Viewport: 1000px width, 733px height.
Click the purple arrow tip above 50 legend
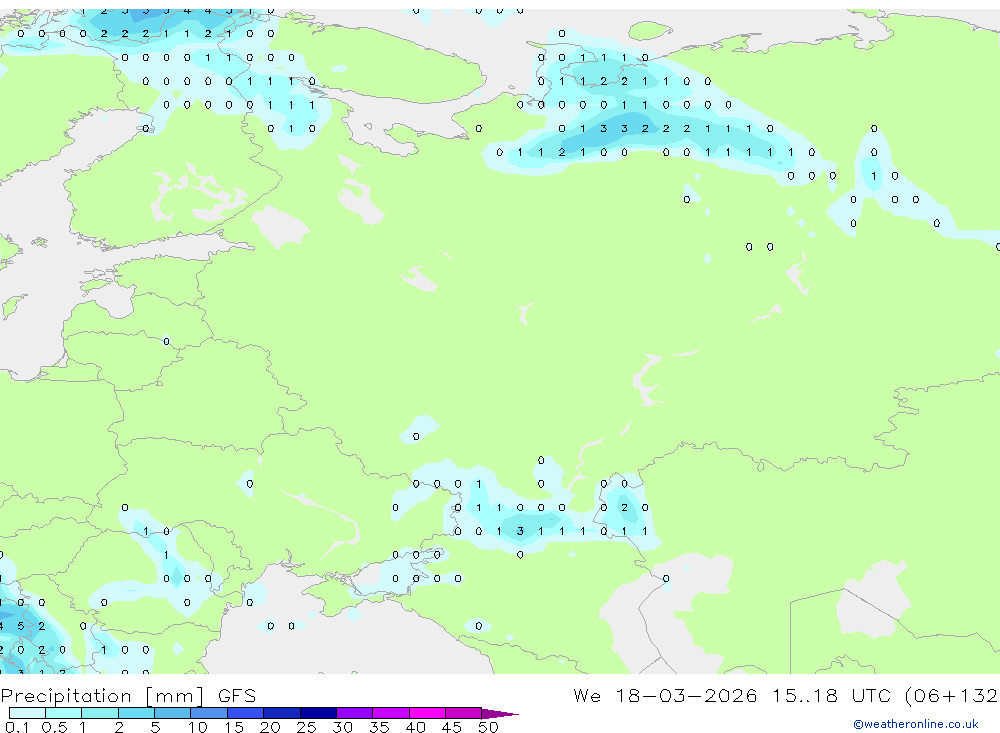point(499,714)
